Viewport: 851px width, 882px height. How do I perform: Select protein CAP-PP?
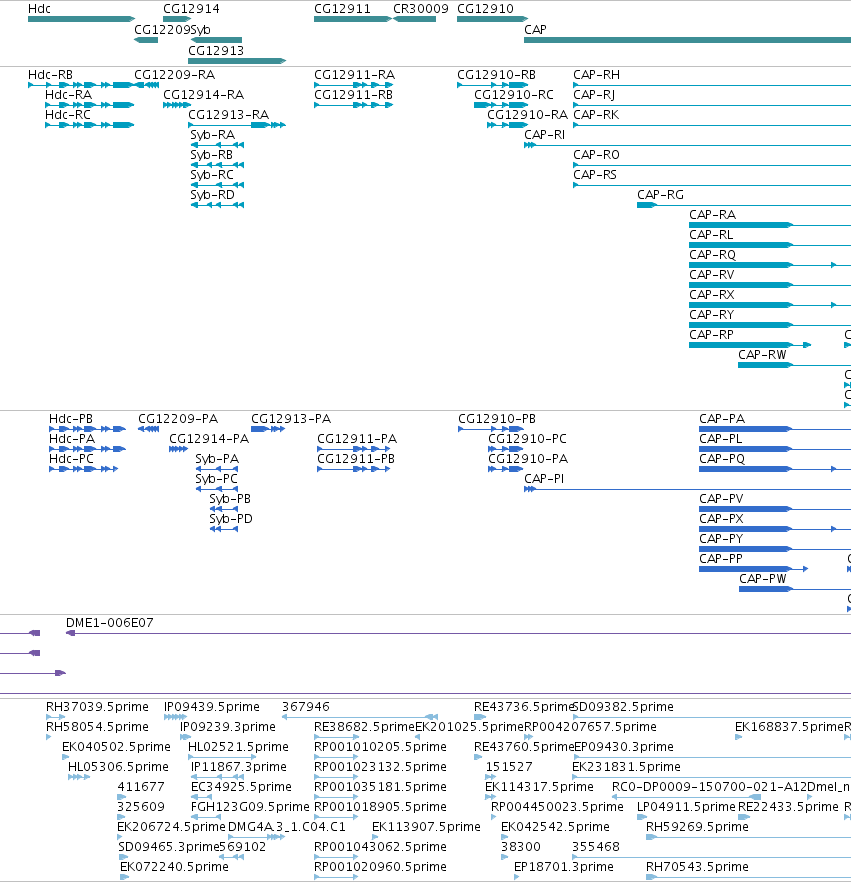pyautogui.click(x=754, y=569)
